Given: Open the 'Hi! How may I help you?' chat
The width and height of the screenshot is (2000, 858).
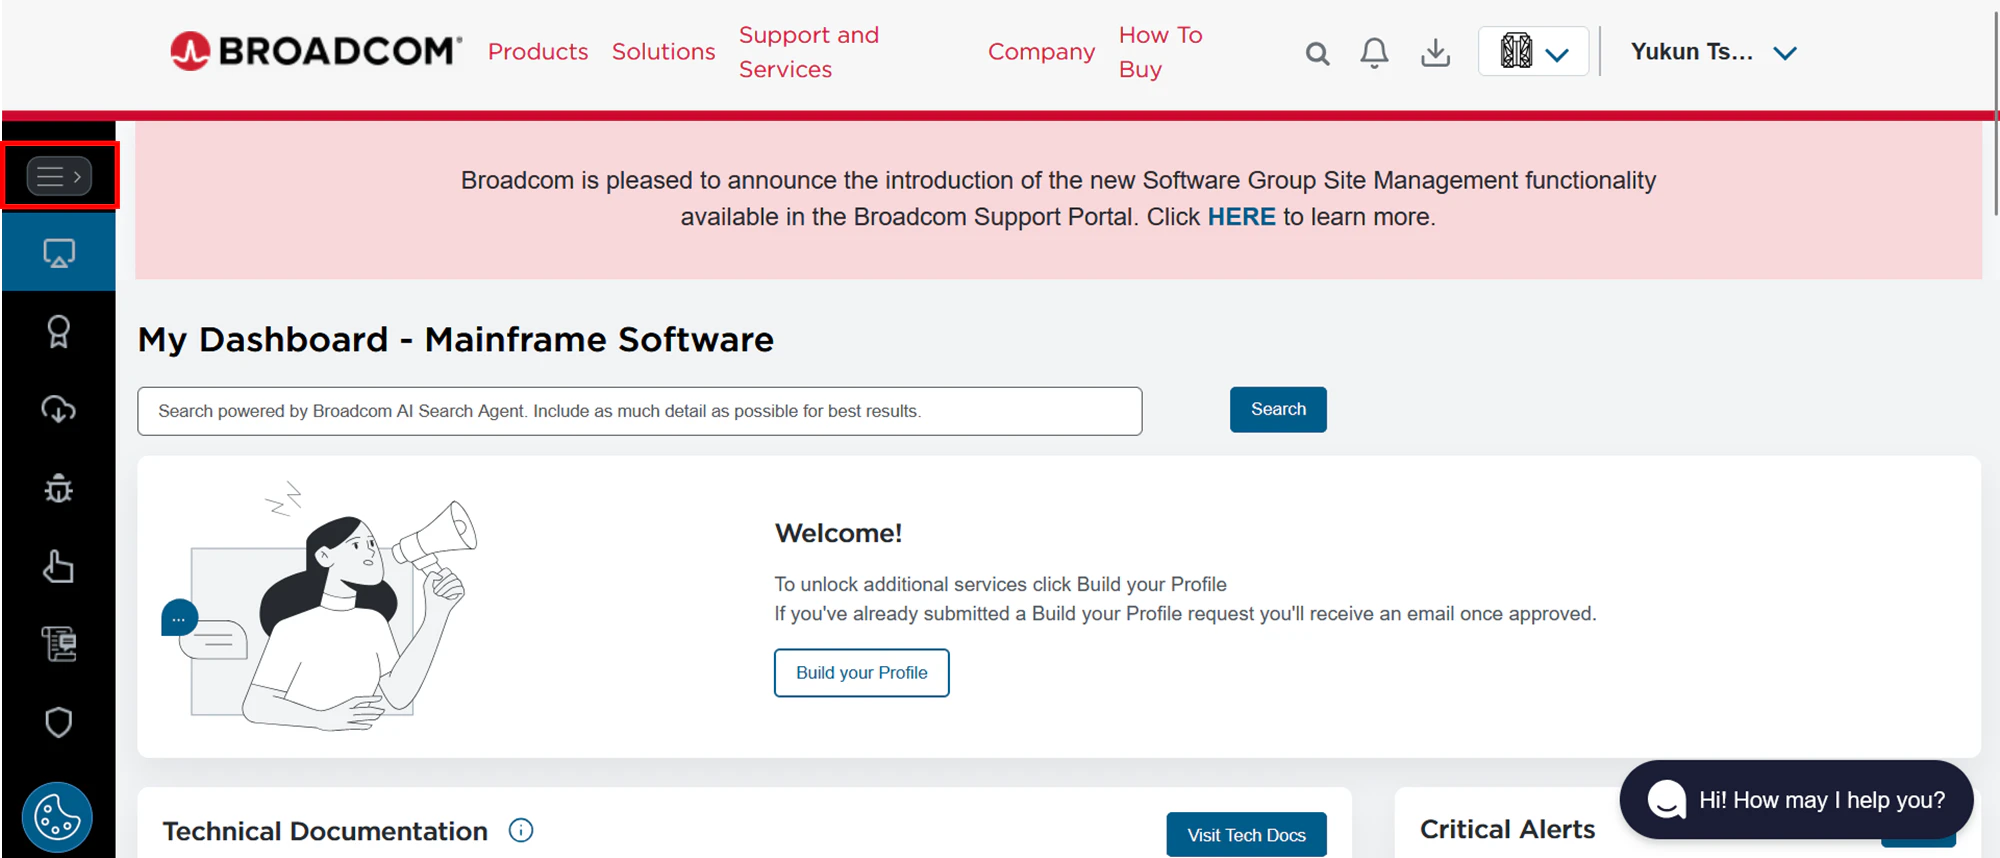Looking at the screenshot, I should [x=1796, y=799].
